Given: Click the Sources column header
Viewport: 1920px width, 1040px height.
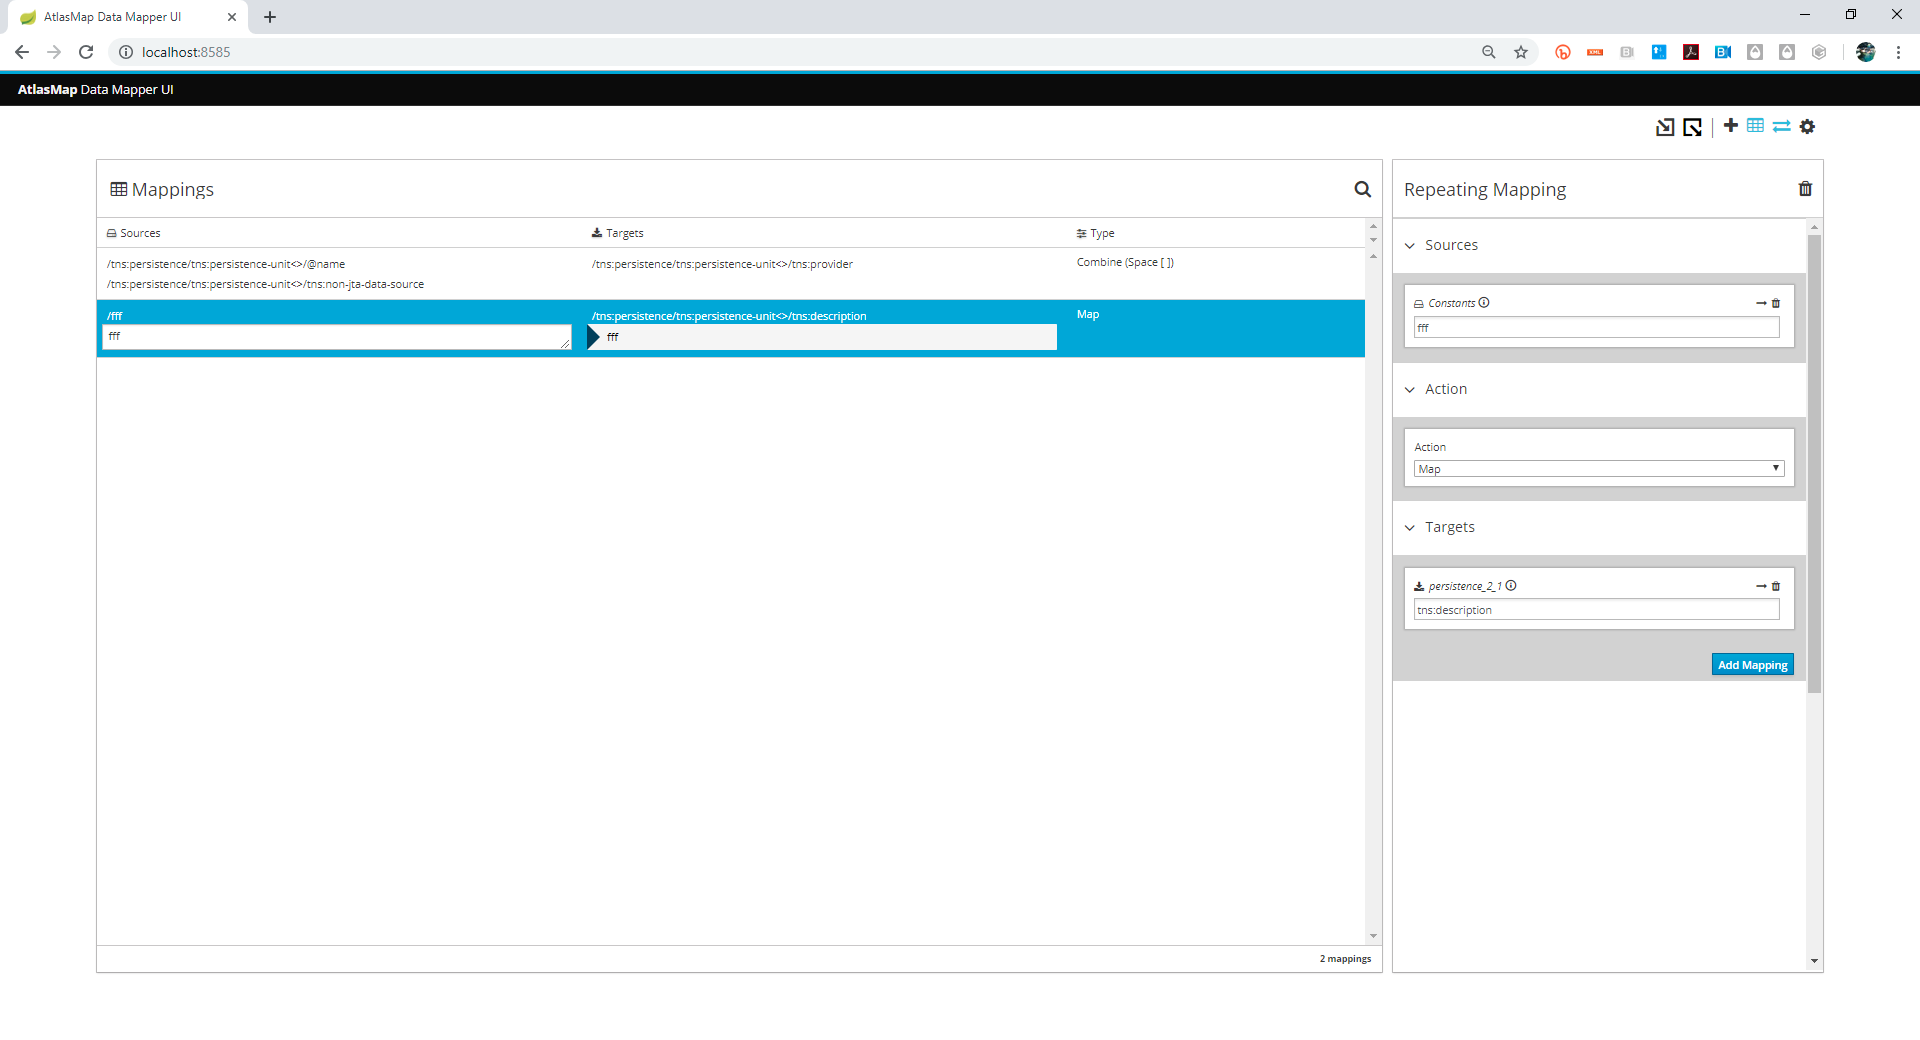Looking at the screenshot, I should tap(134, 233).
